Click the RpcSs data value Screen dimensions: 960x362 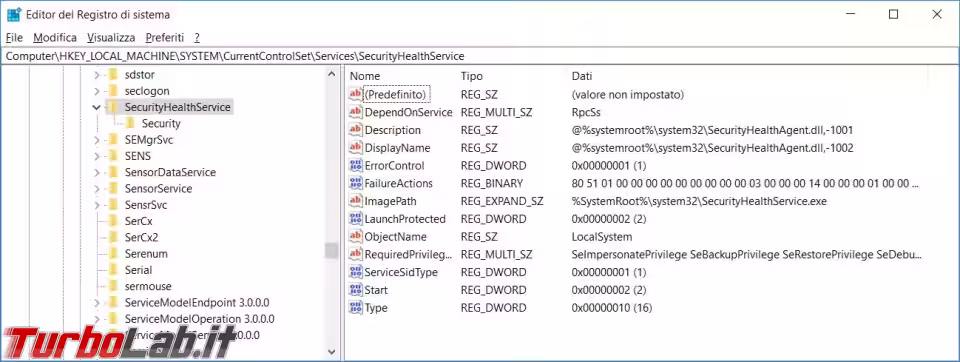pos(585,112)
